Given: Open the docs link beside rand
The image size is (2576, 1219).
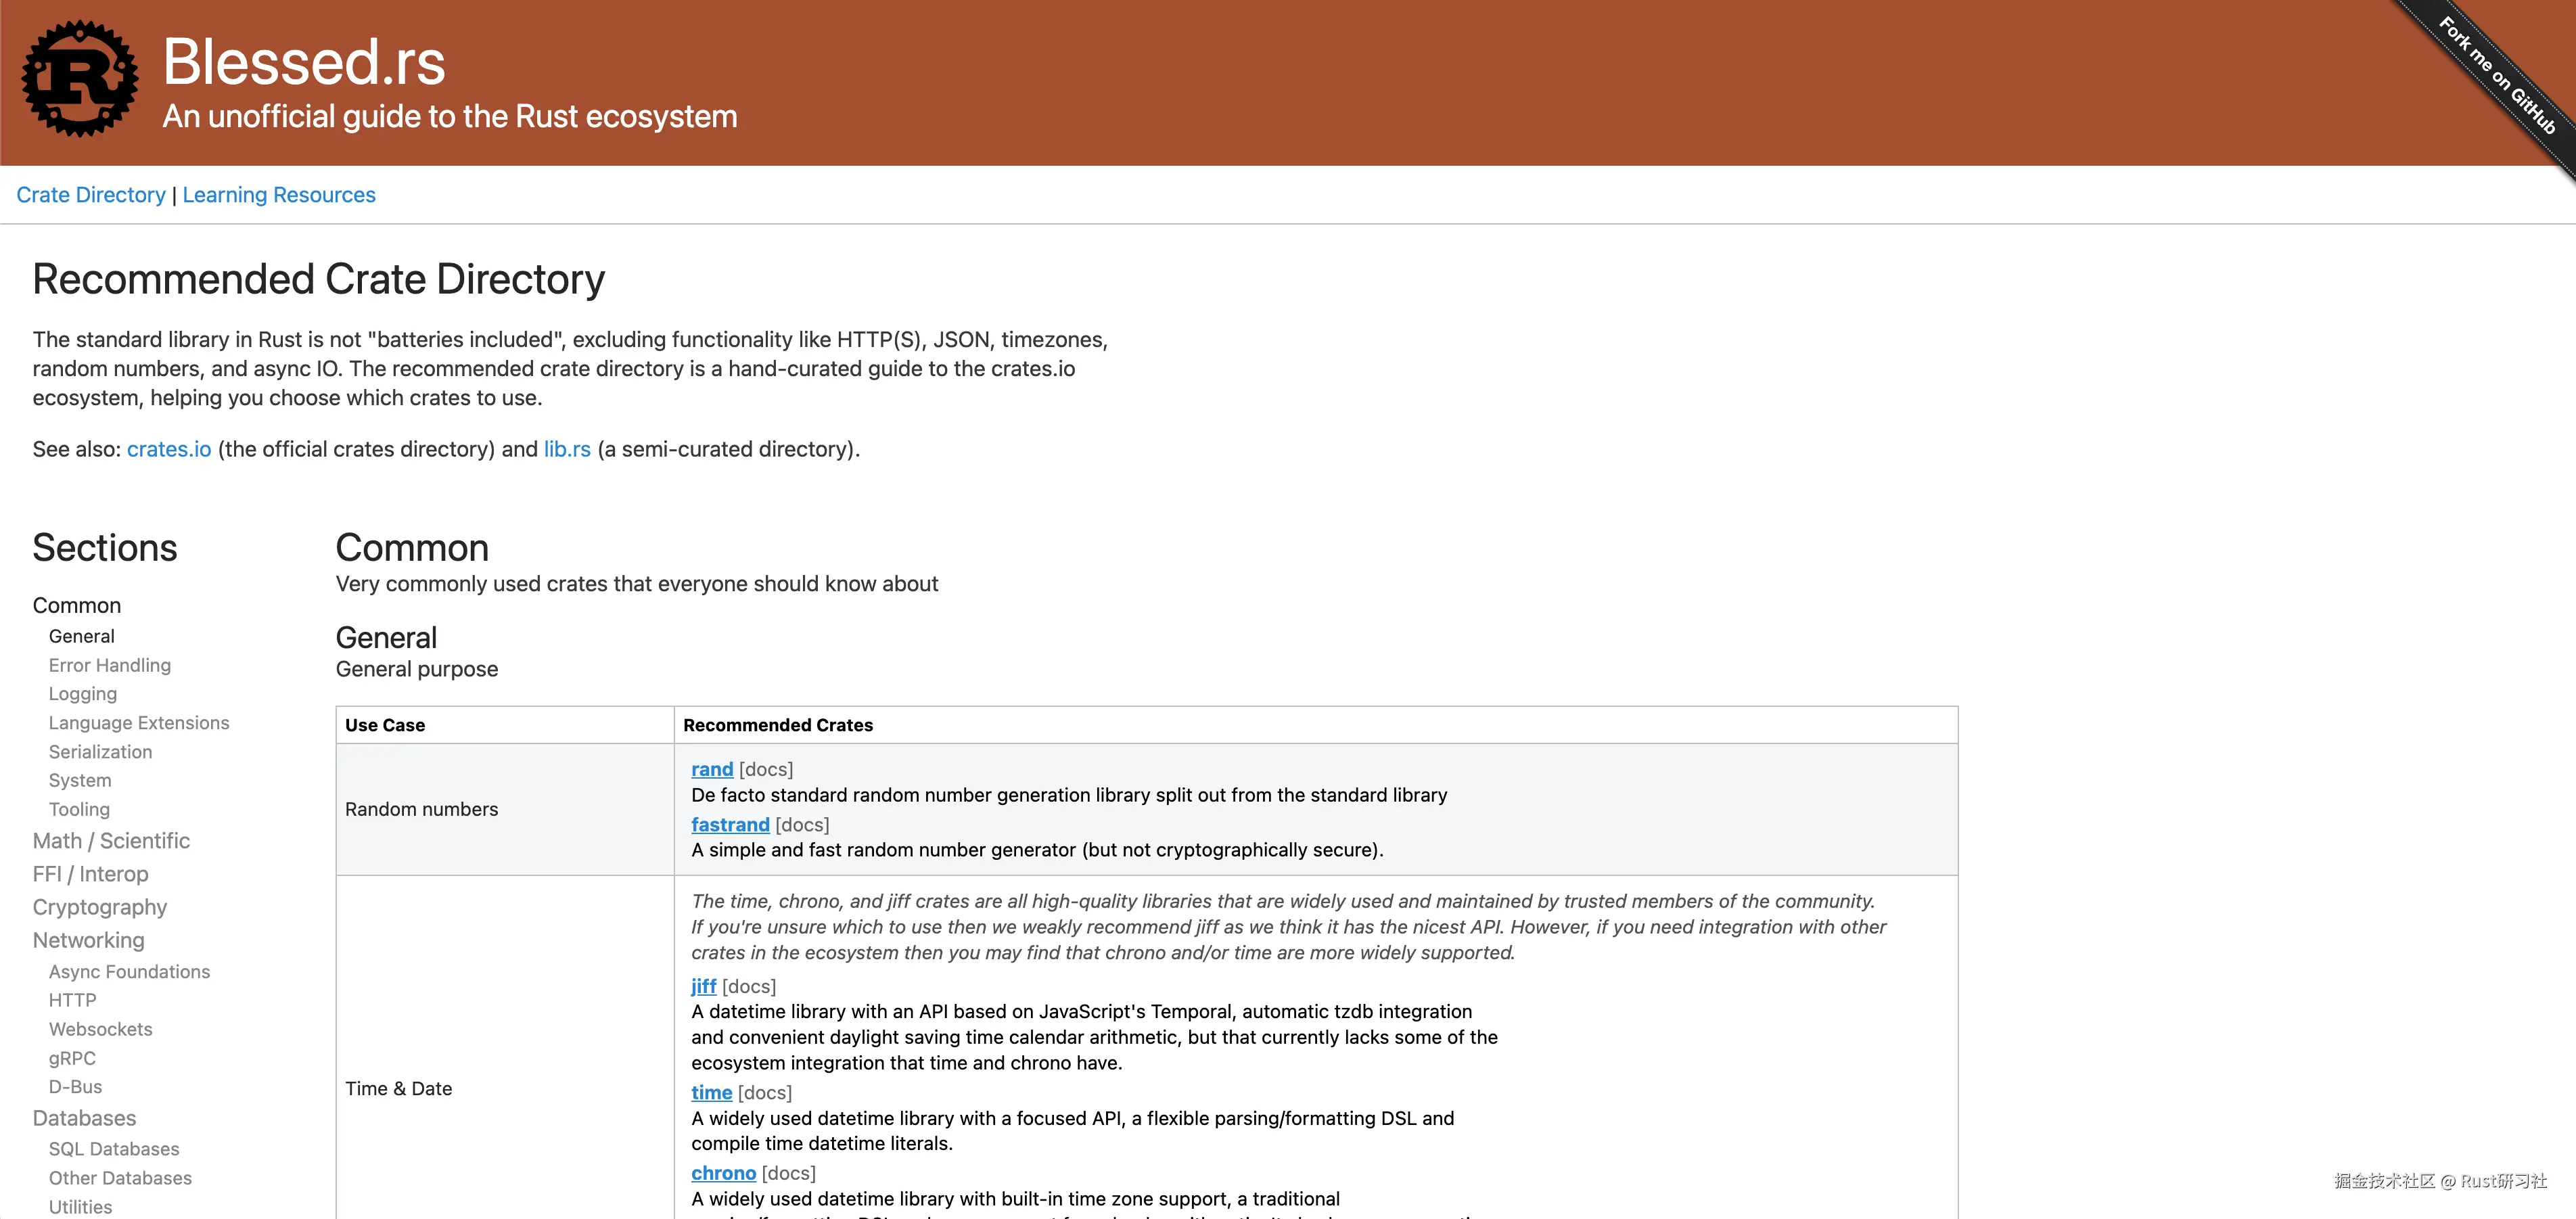Looking at the screenshot, I should pos(766,769).
